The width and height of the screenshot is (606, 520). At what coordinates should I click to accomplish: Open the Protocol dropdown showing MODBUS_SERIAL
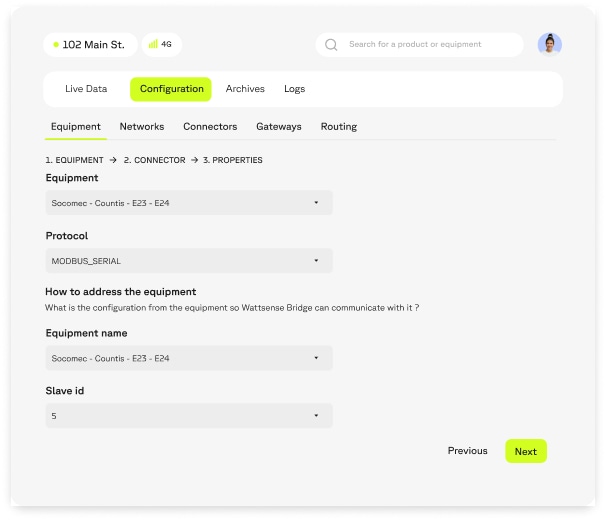pos(189,261)
